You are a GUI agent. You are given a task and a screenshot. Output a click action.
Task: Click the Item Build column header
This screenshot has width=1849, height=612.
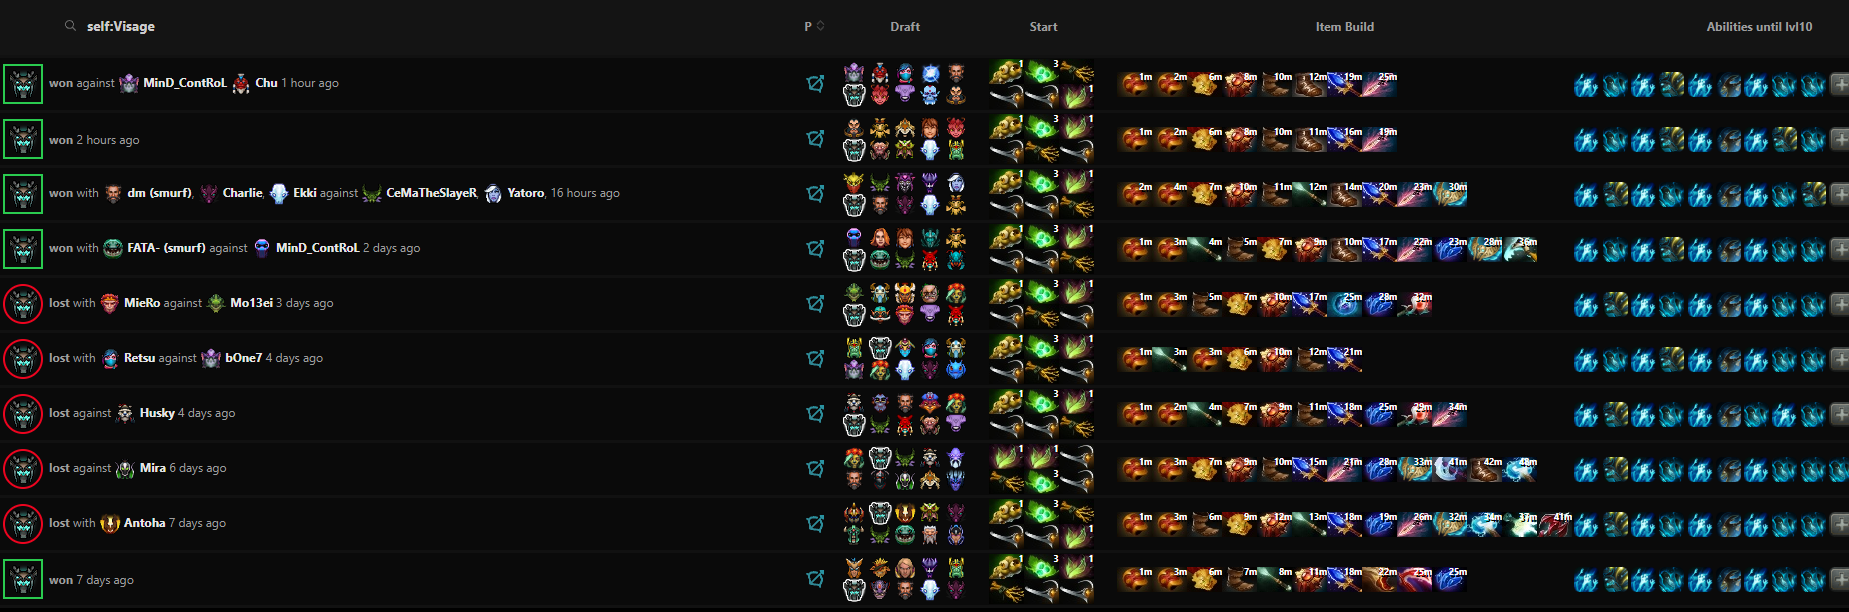point(1344,27)
